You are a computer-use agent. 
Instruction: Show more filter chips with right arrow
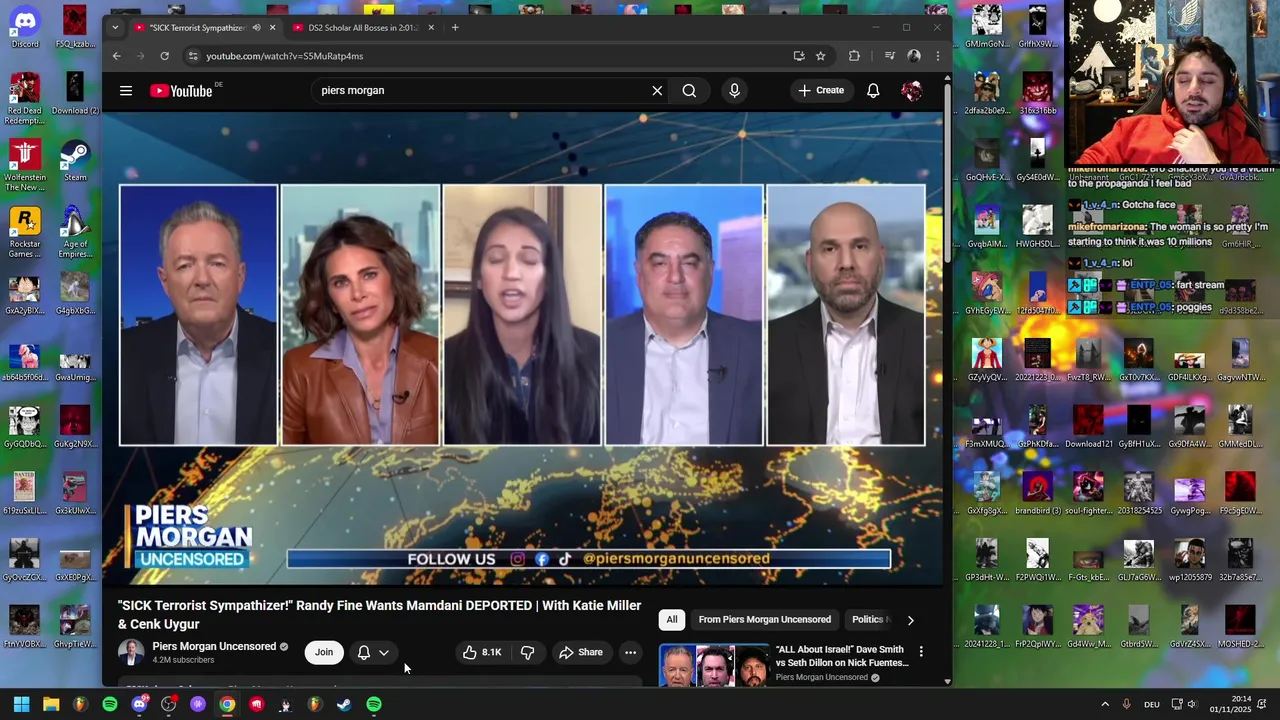910,620
